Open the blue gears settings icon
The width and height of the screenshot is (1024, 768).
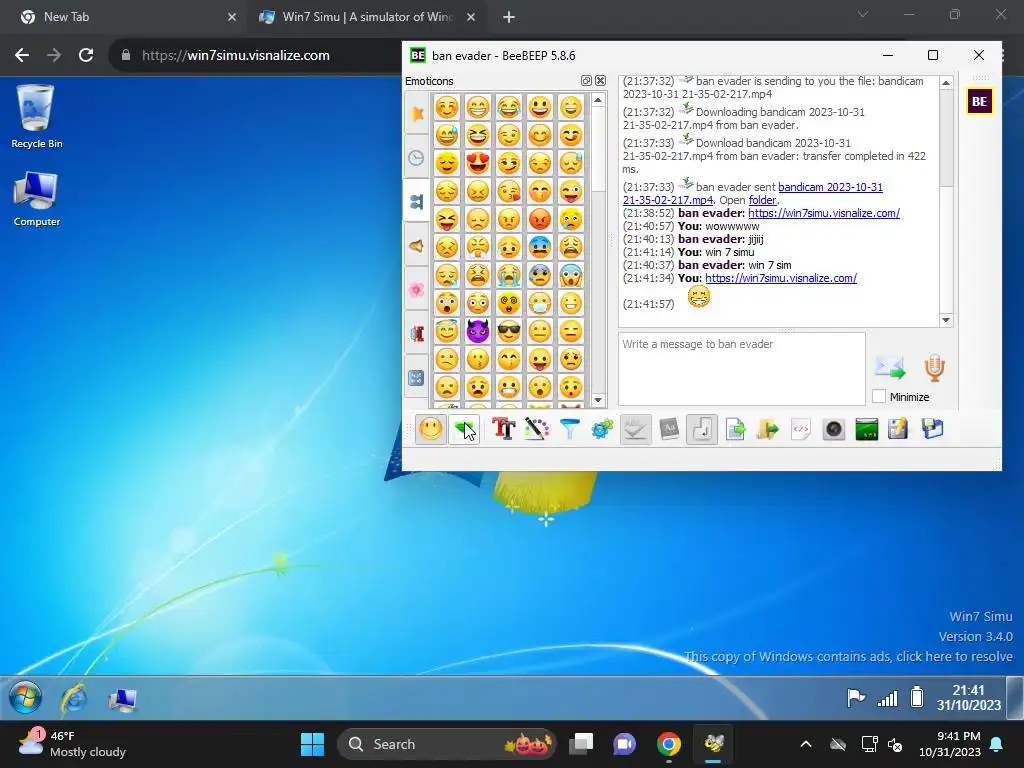[602, 429]
